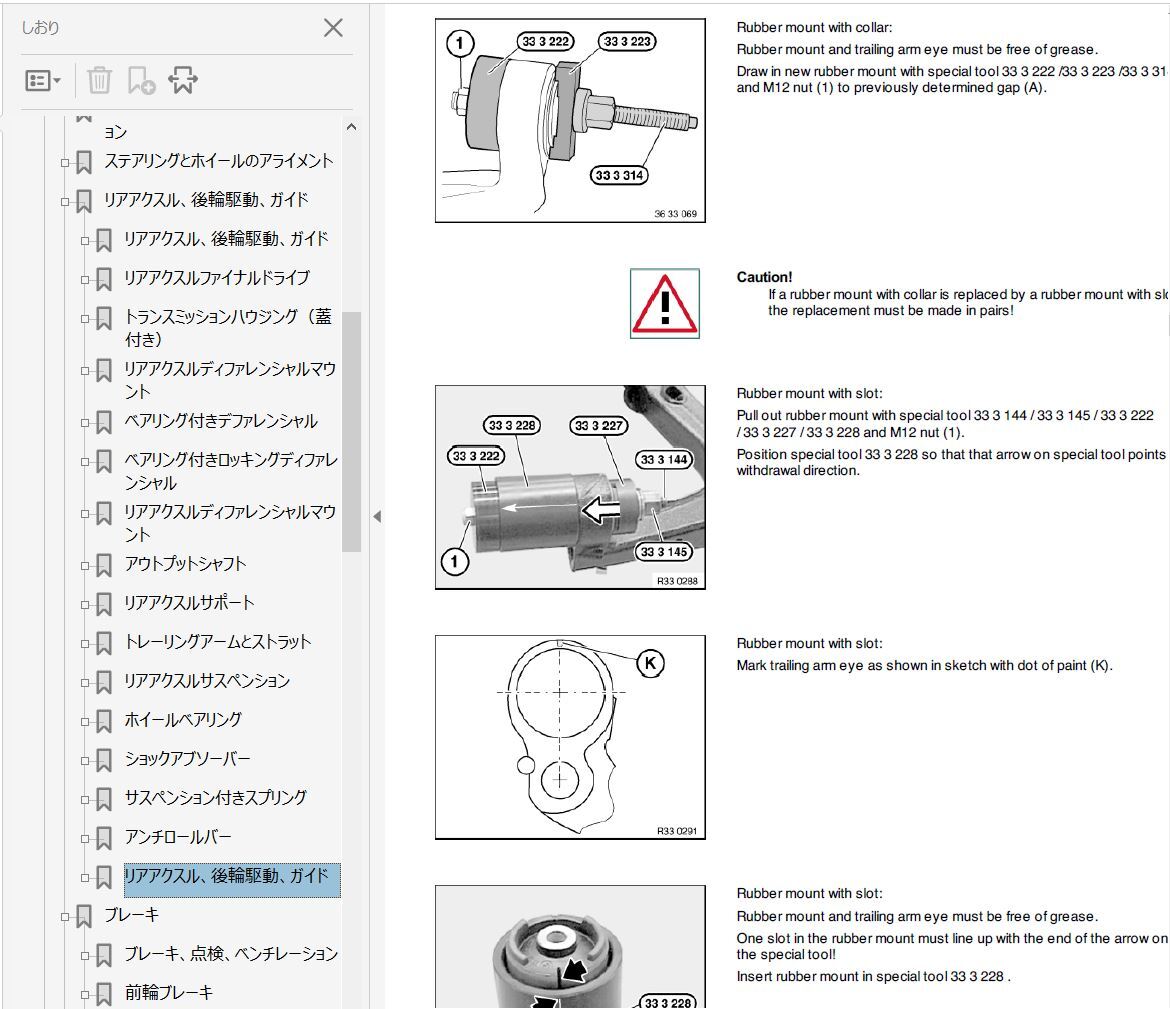Open bookmark ショックアブソーバー

pos(187,759)
